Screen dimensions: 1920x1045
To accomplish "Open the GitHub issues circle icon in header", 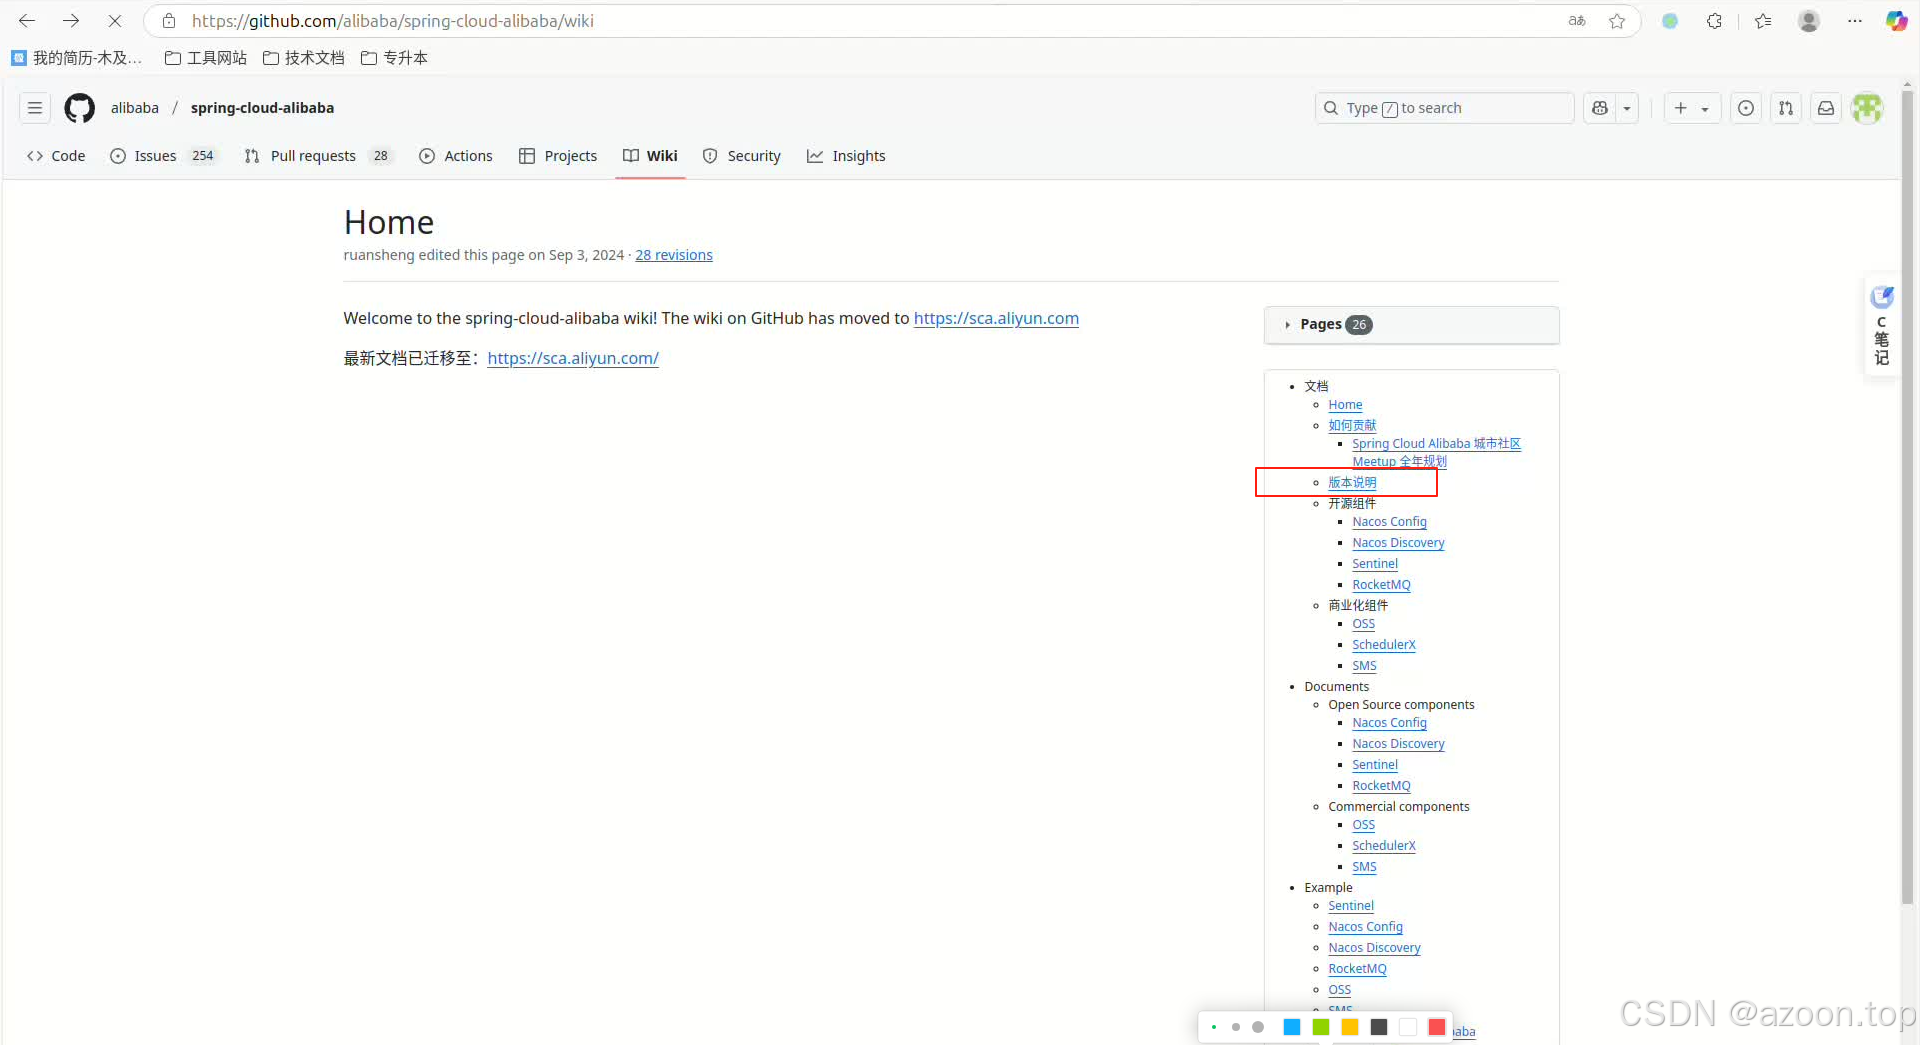I will 1746,108.
